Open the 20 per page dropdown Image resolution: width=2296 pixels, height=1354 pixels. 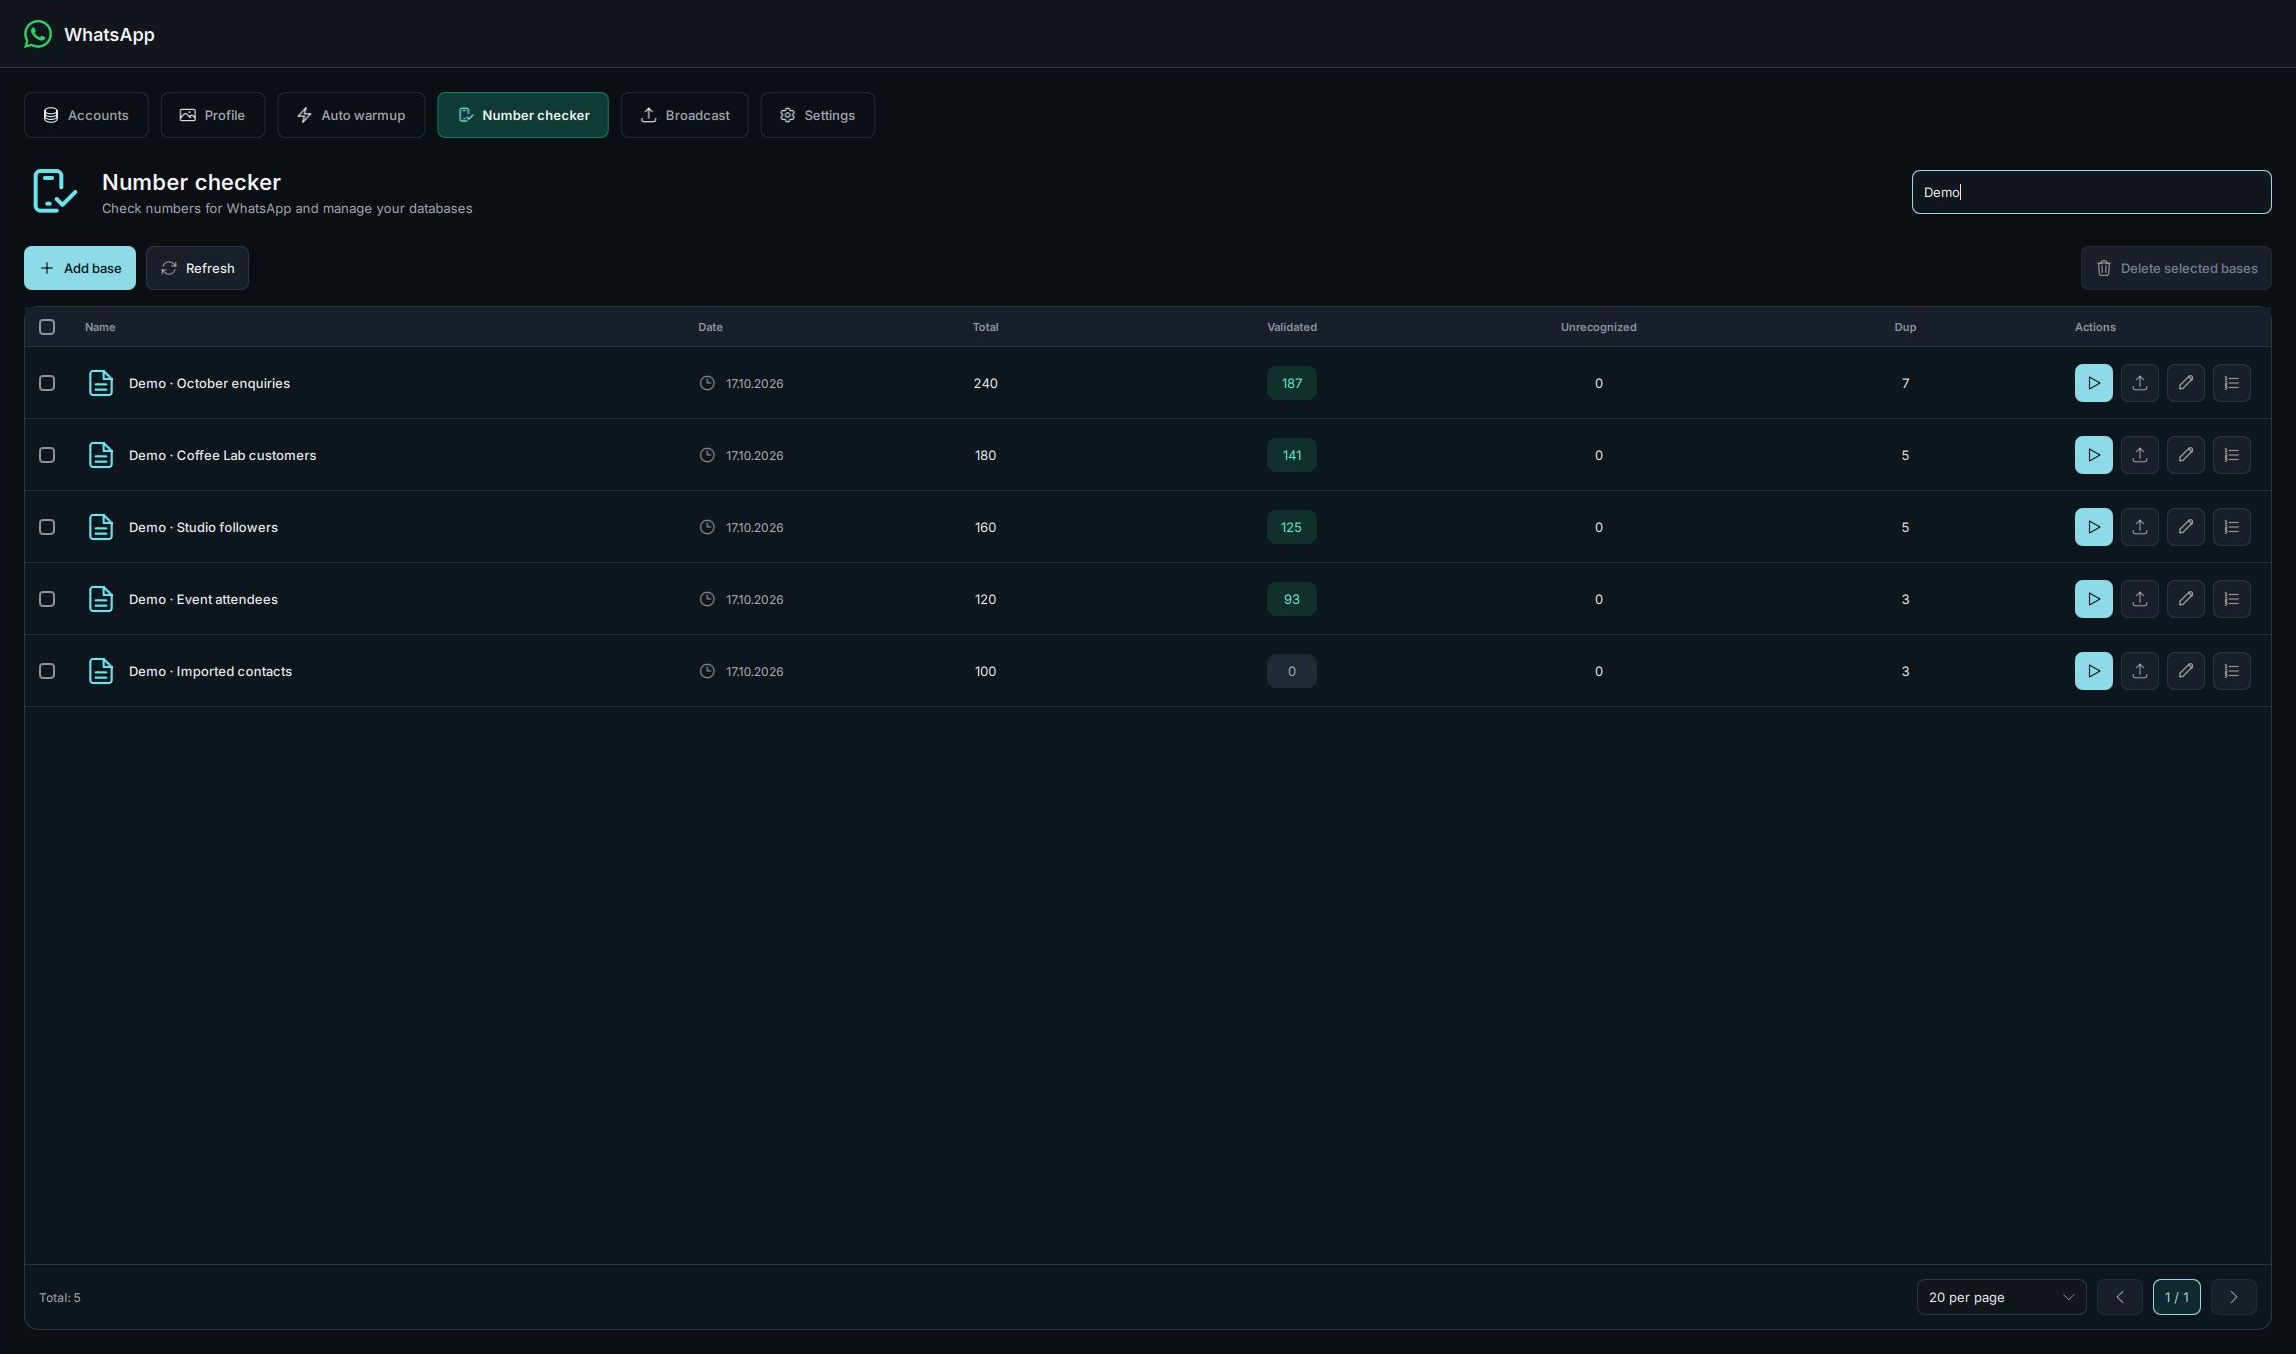2001,1297
